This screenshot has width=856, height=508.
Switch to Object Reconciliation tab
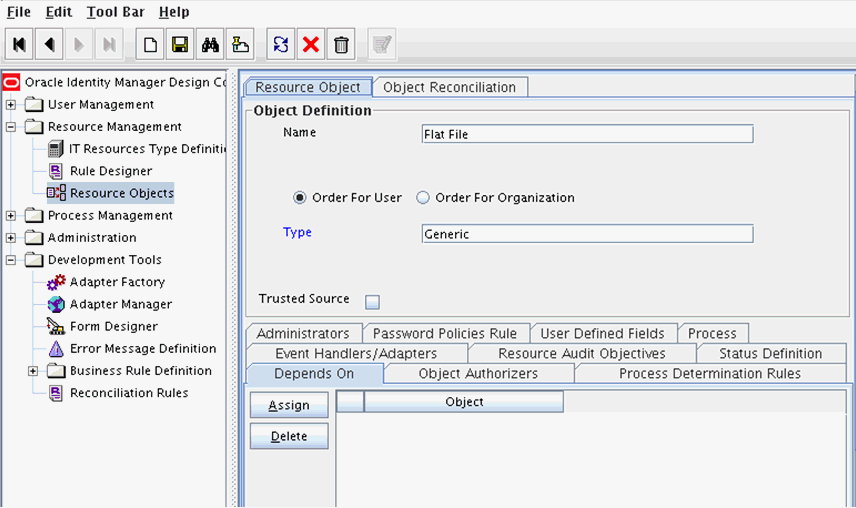(x=449, y=87)
